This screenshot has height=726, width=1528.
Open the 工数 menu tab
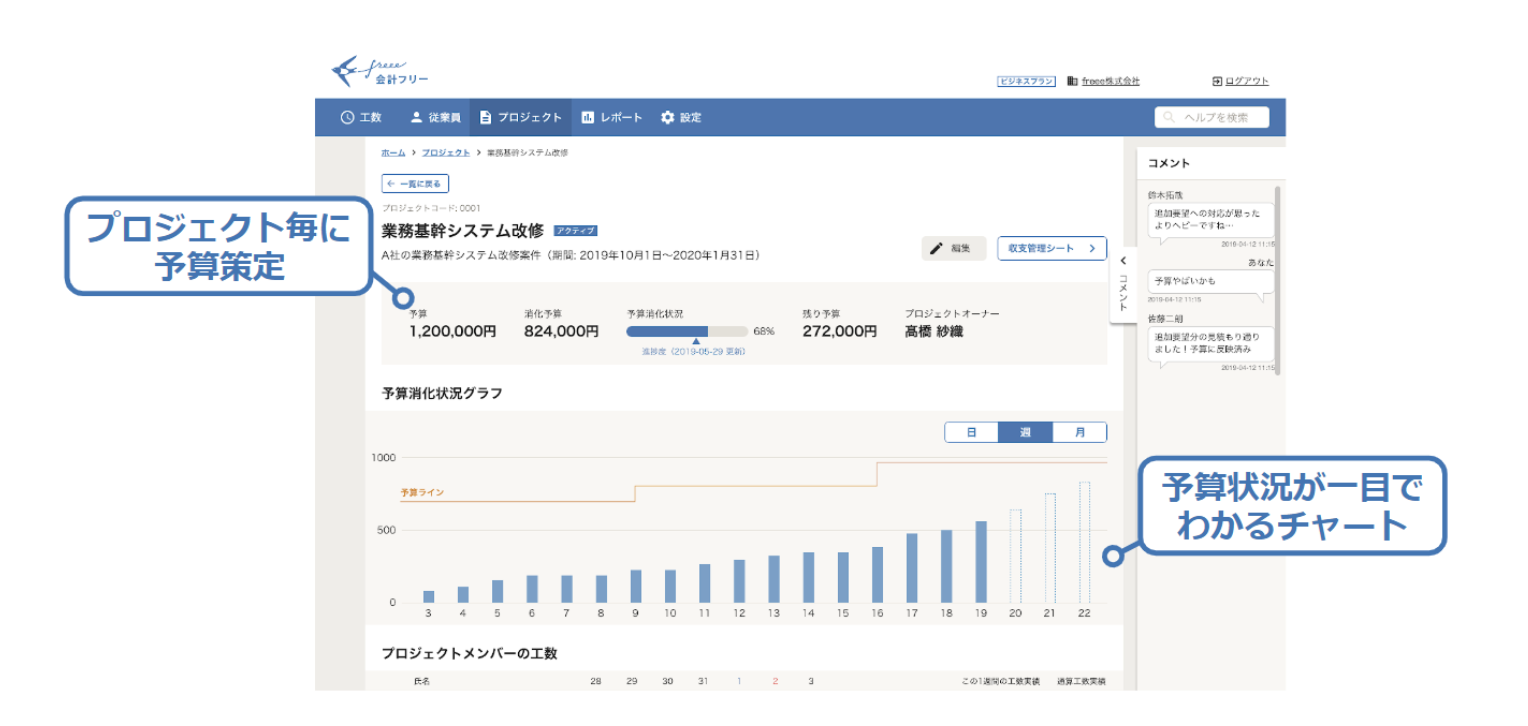(x=361, y=117)
